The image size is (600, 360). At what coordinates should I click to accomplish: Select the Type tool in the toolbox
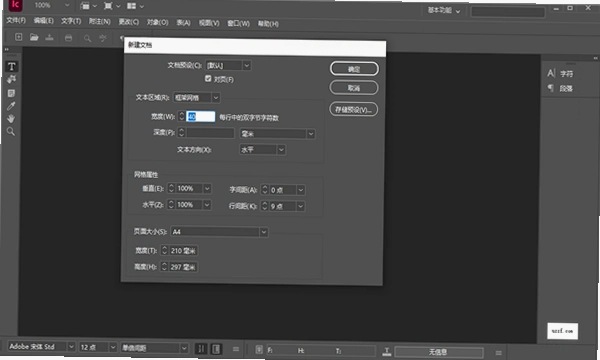tap(11, 67)
